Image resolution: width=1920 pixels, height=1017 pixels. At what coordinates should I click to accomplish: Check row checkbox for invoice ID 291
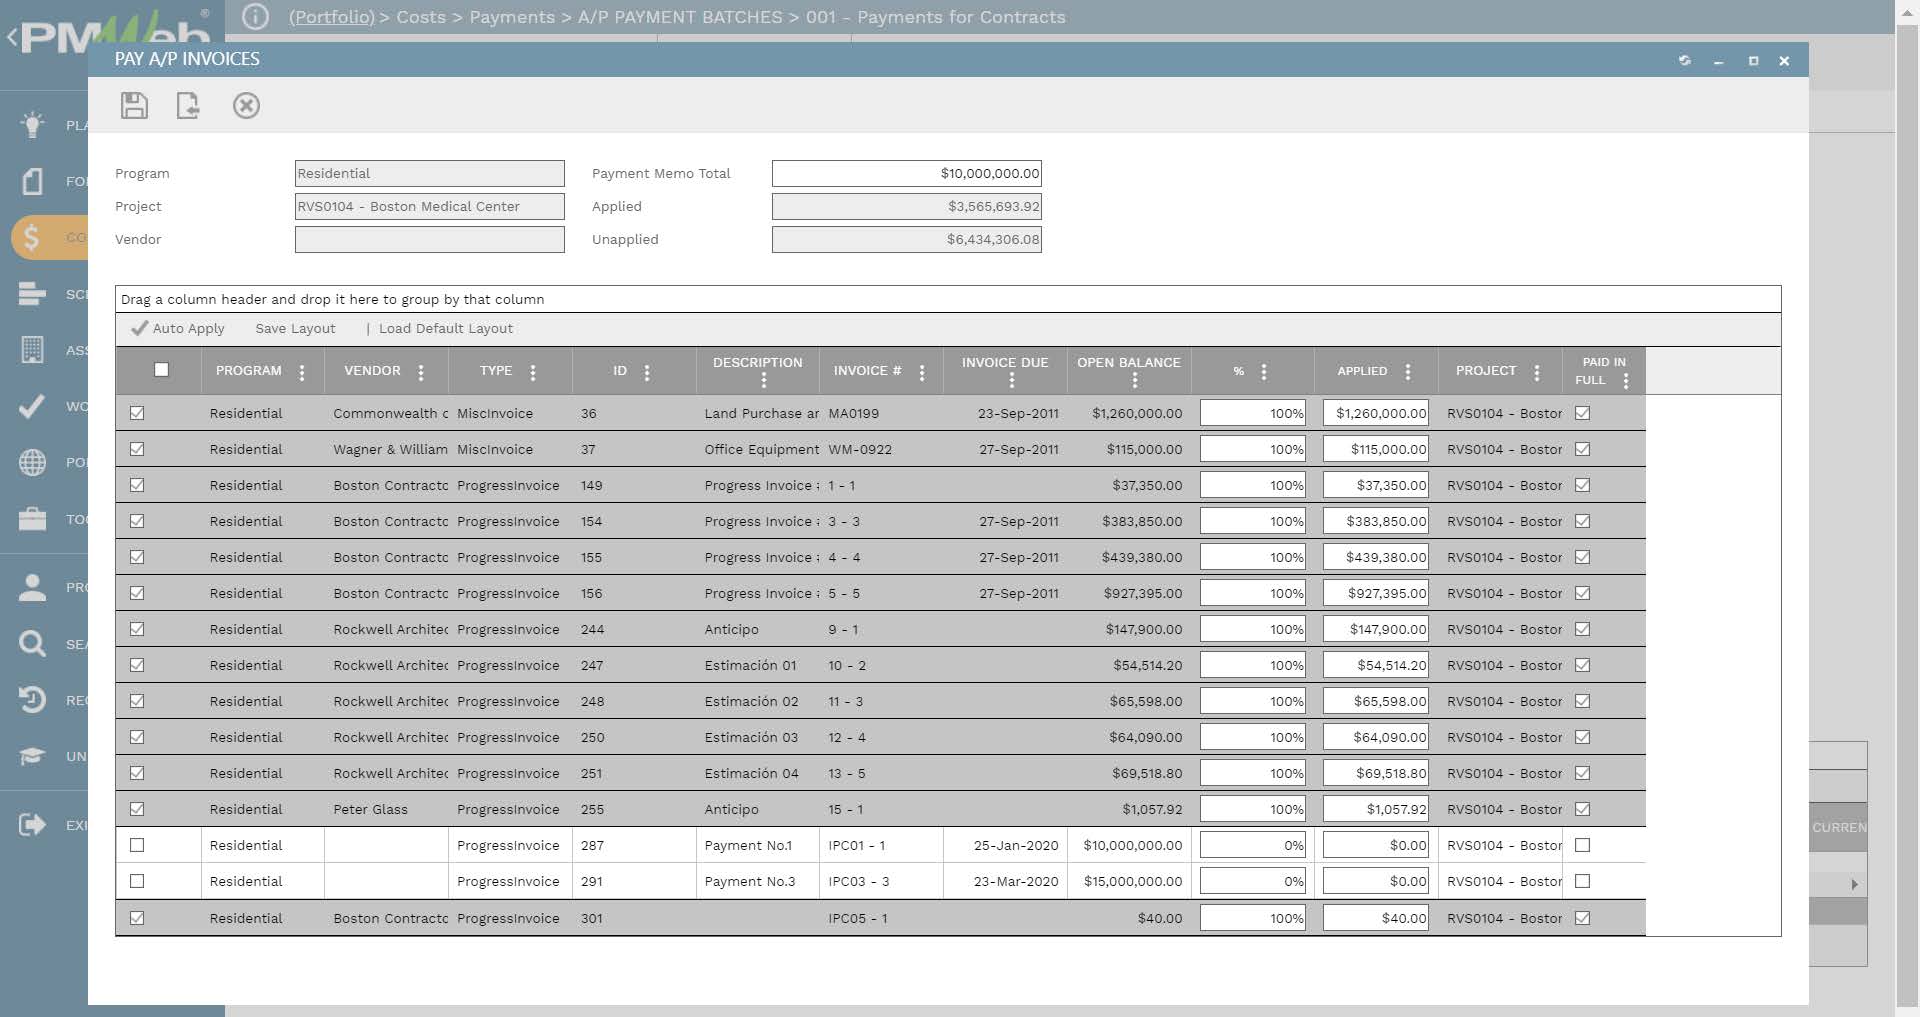(x=137, y=881)
